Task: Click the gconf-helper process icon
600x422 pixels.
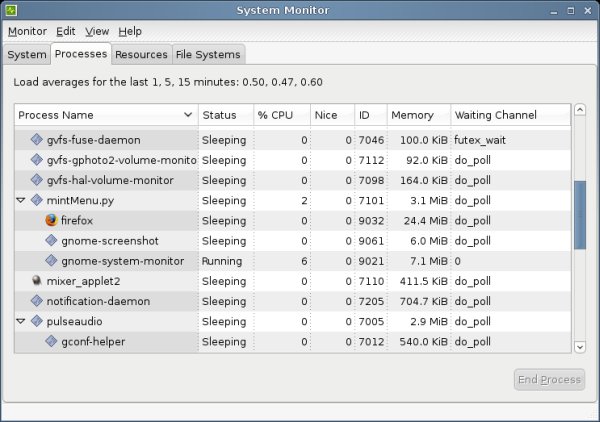Action: (51, 342)
